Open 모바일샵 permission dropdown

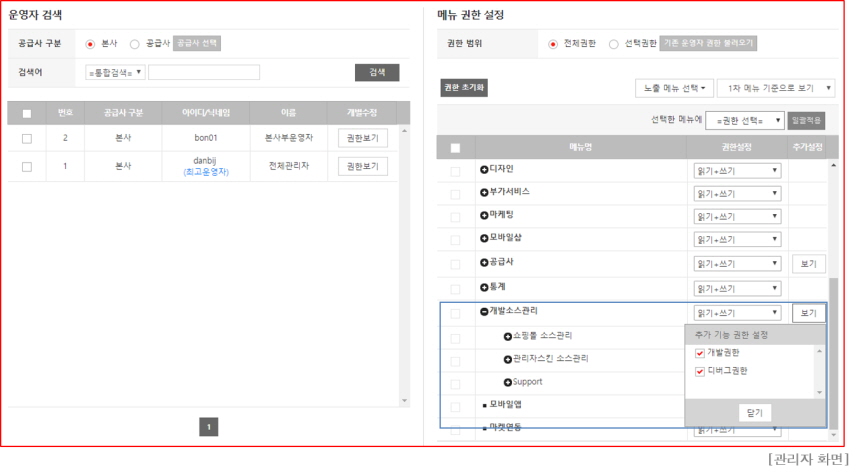737,240
